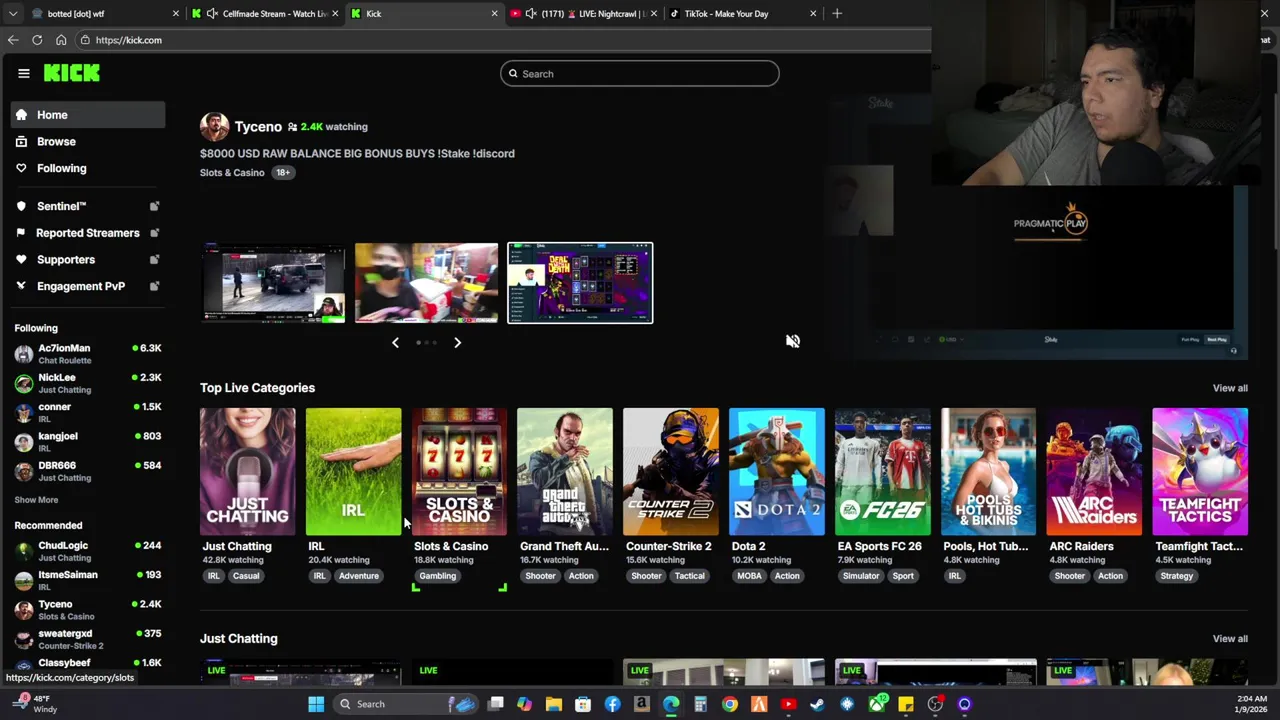Unmute the featured stream preview
This screenshot has height=720, width=1280.
tap(793, 341)
